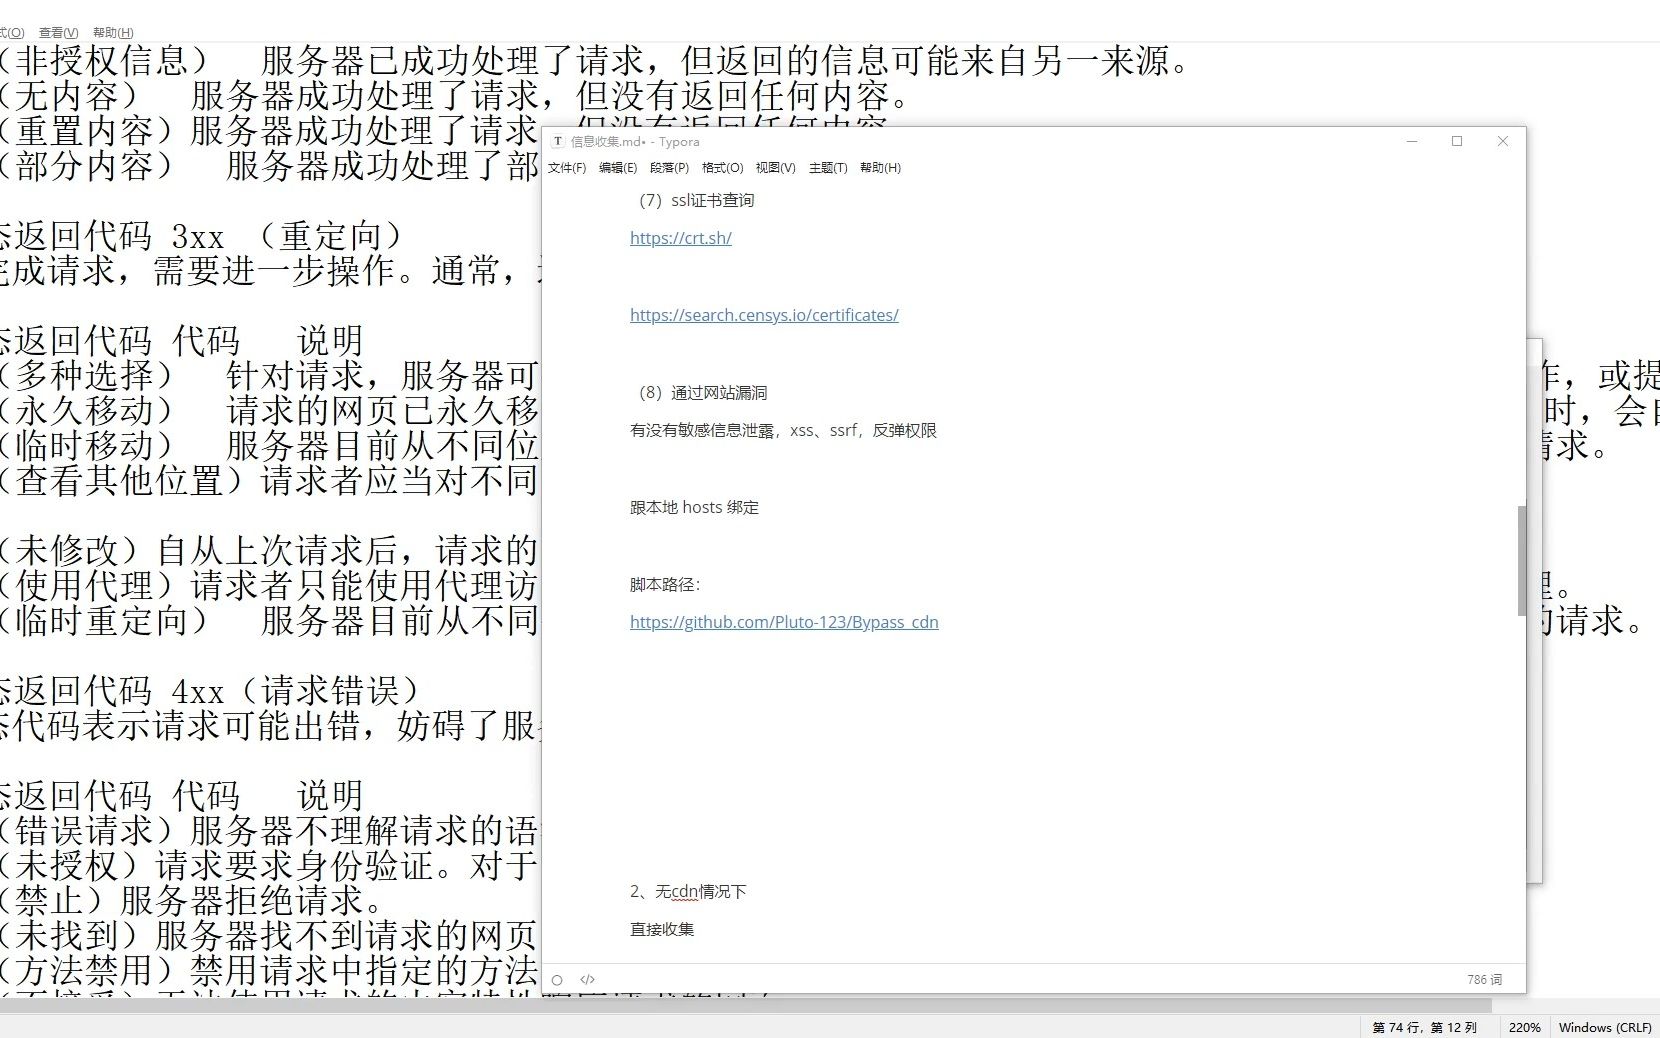This screenshot has width=1660, height=1038.
Task: Open the 查看(V) menu in Notepad window
Action: point(58,33)
